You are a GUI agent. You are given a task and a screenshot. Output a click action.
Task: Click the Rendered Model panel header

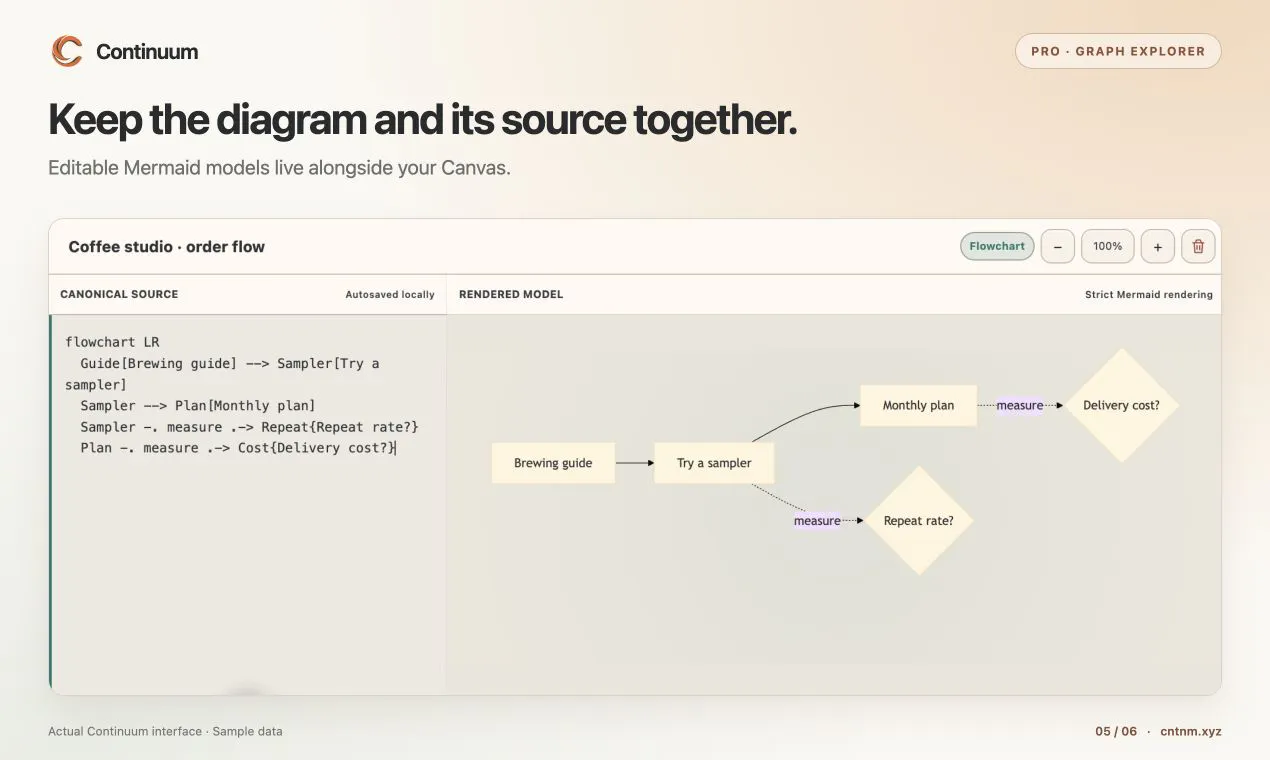511,294
